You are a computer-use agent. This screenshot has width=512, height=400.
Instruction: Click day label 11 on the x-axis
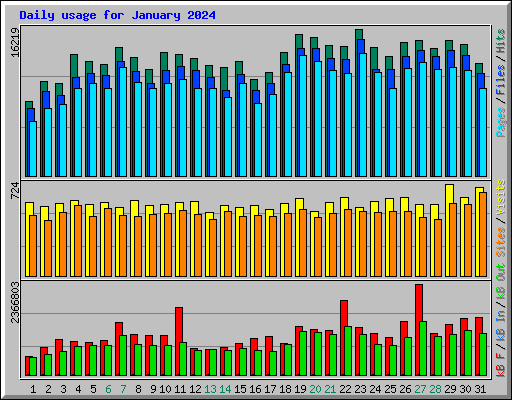click(x=180, y=389)
